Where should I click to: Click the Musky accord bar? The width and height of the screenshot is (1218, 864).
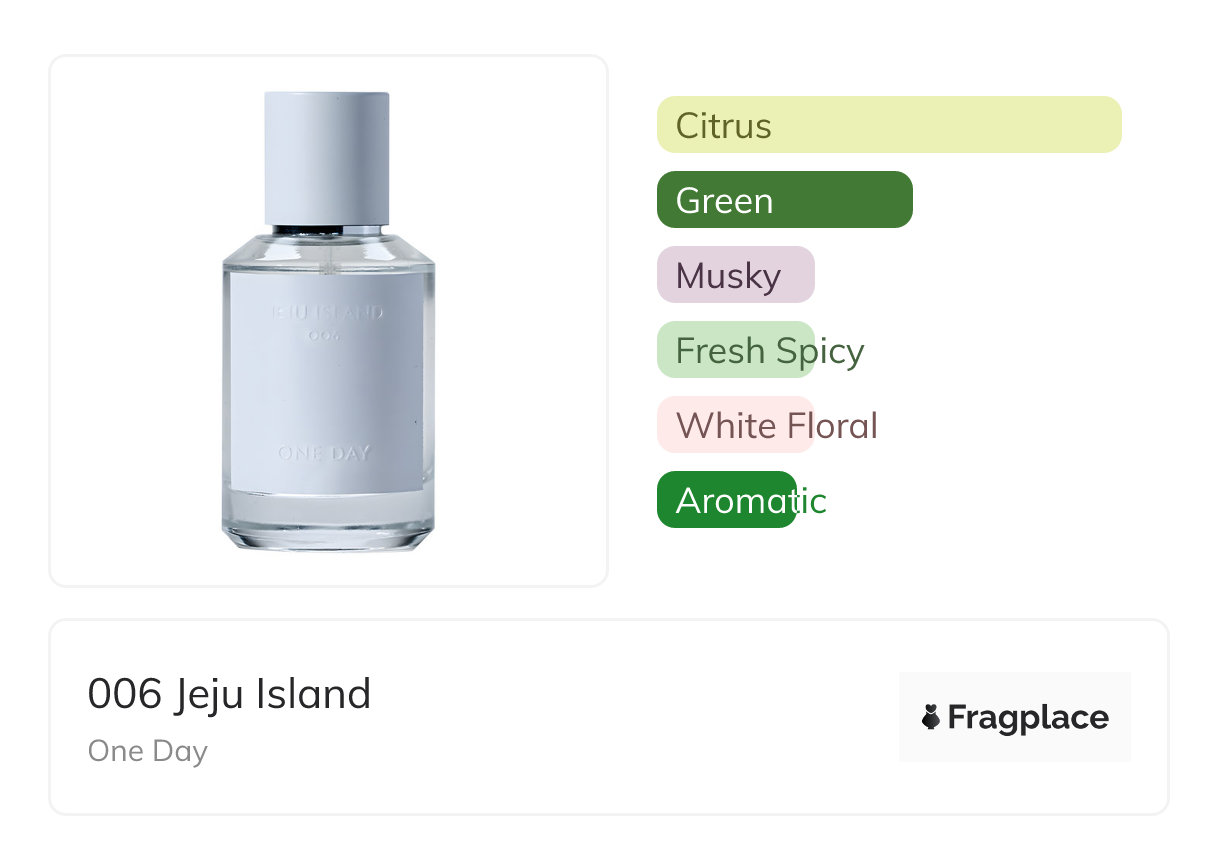coord(735,275)
